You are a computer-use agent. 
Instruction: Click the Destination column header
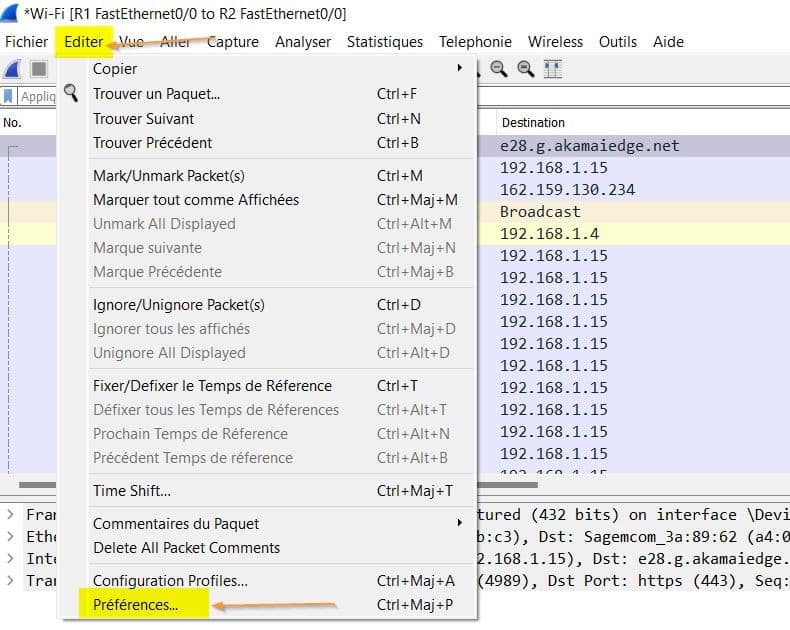point(533,122)
